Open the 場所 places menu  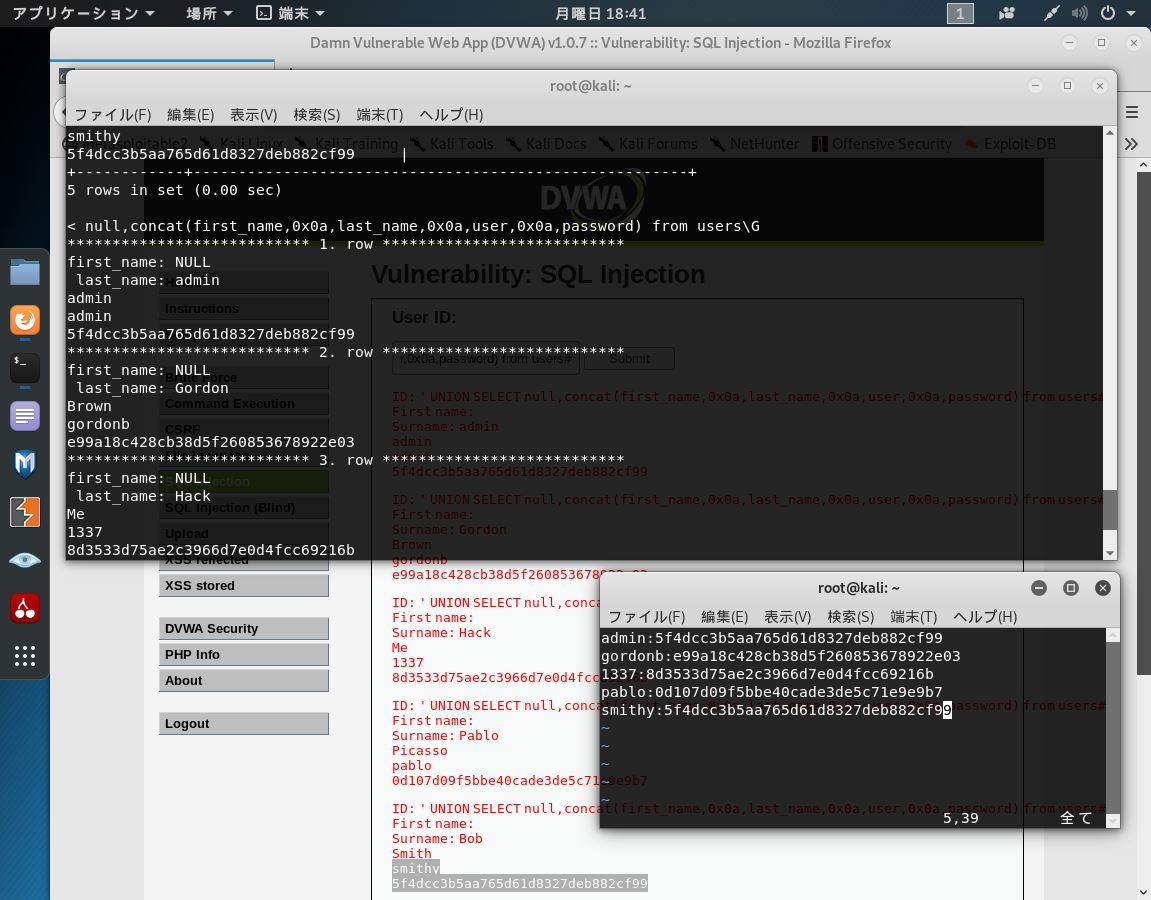pyautogui.click(x=208, y=13)
